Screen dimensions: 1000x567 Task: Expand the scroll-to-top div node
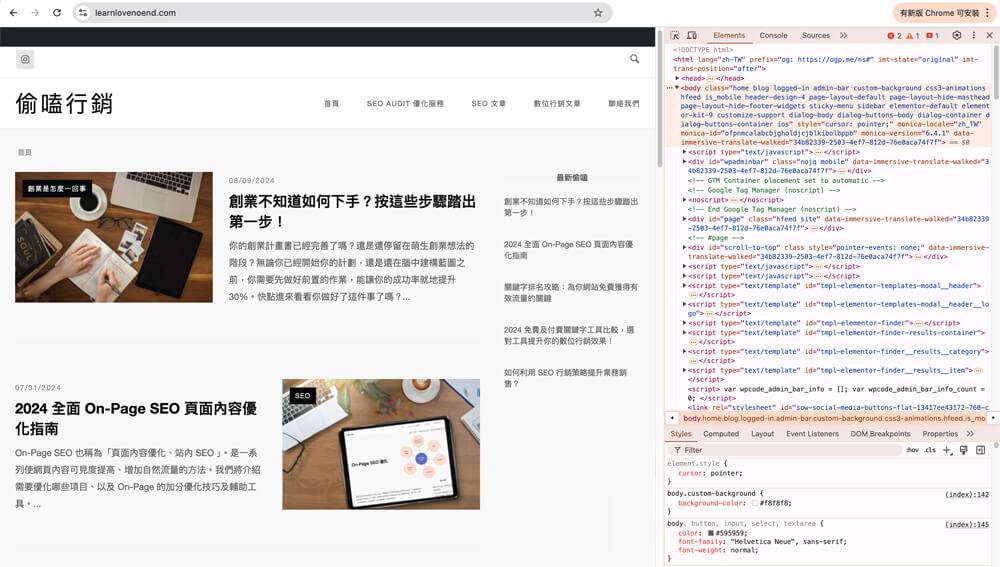684,247
